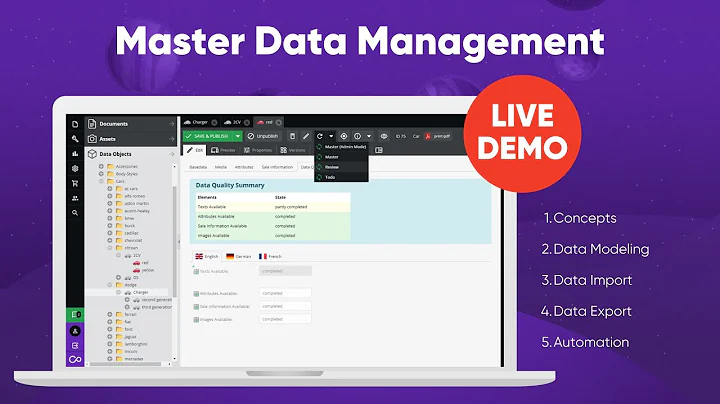Screen dimensions: 720x404
Task: Click the Pimcore infinity logo icon
Action: pyautogui.click(x=75, y=359)
